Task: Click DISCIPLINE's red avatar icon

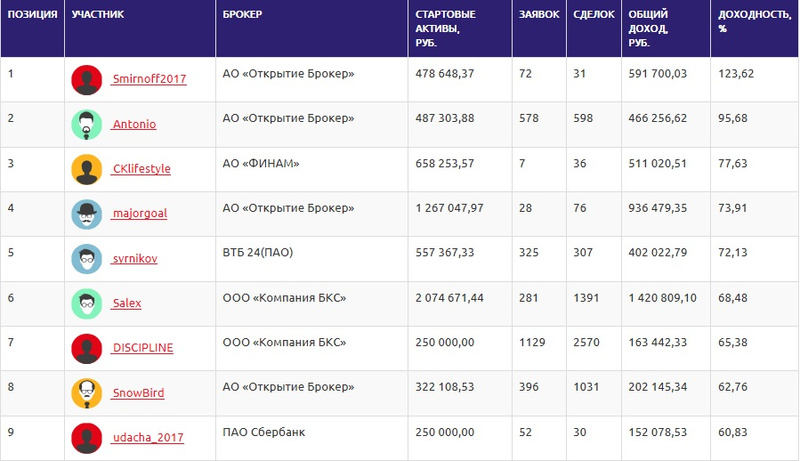Action: [x=87, y=348]
